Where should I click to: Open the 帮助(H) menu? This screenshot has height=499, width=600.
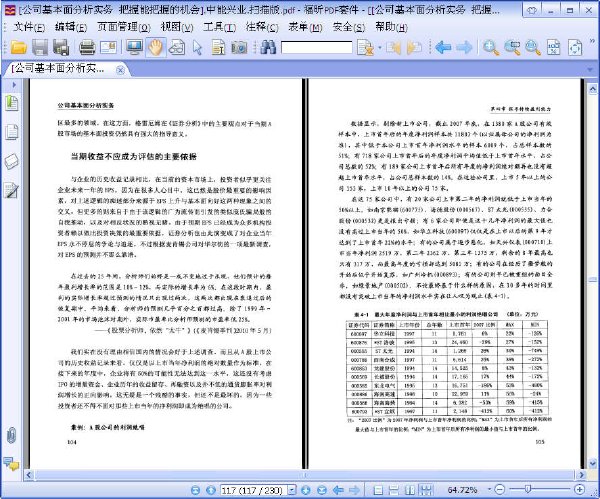(391, 27)
